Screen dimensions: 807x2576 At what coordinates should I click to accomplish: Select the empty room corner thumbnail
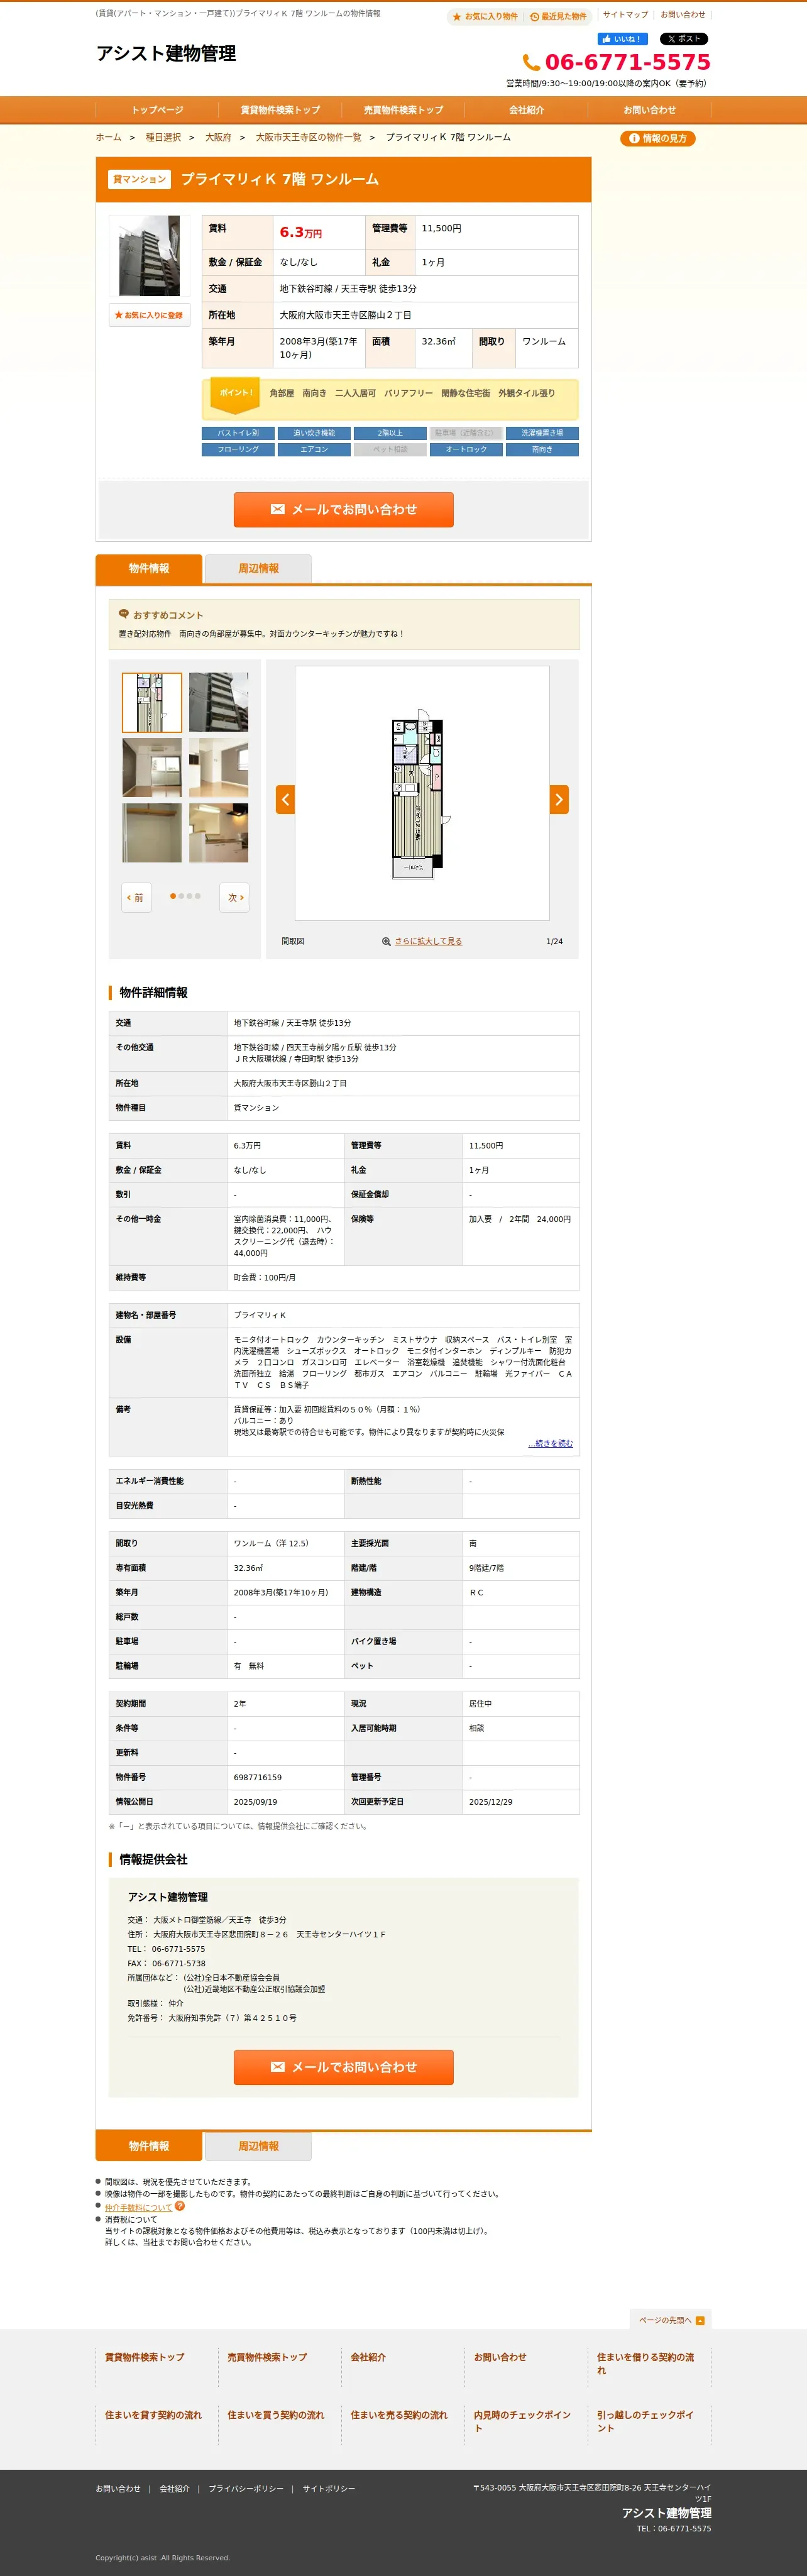pos(218,767)
